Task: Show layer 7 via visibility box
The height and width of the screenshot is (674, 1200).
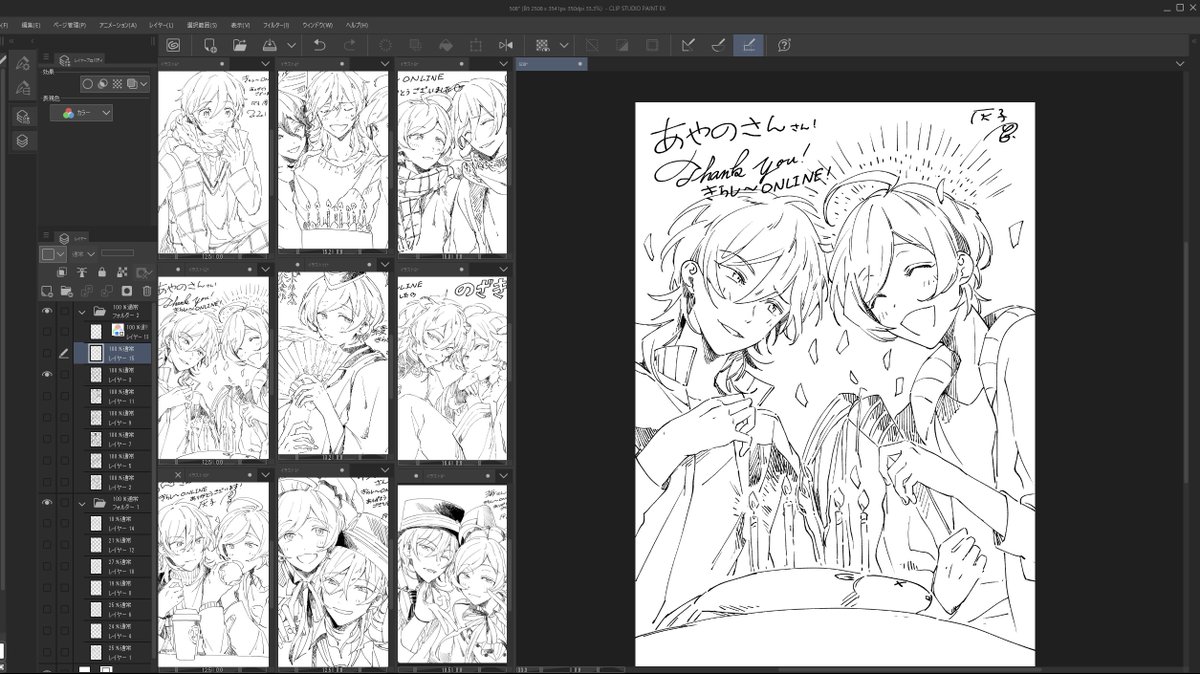Action: tap(47, 440)
